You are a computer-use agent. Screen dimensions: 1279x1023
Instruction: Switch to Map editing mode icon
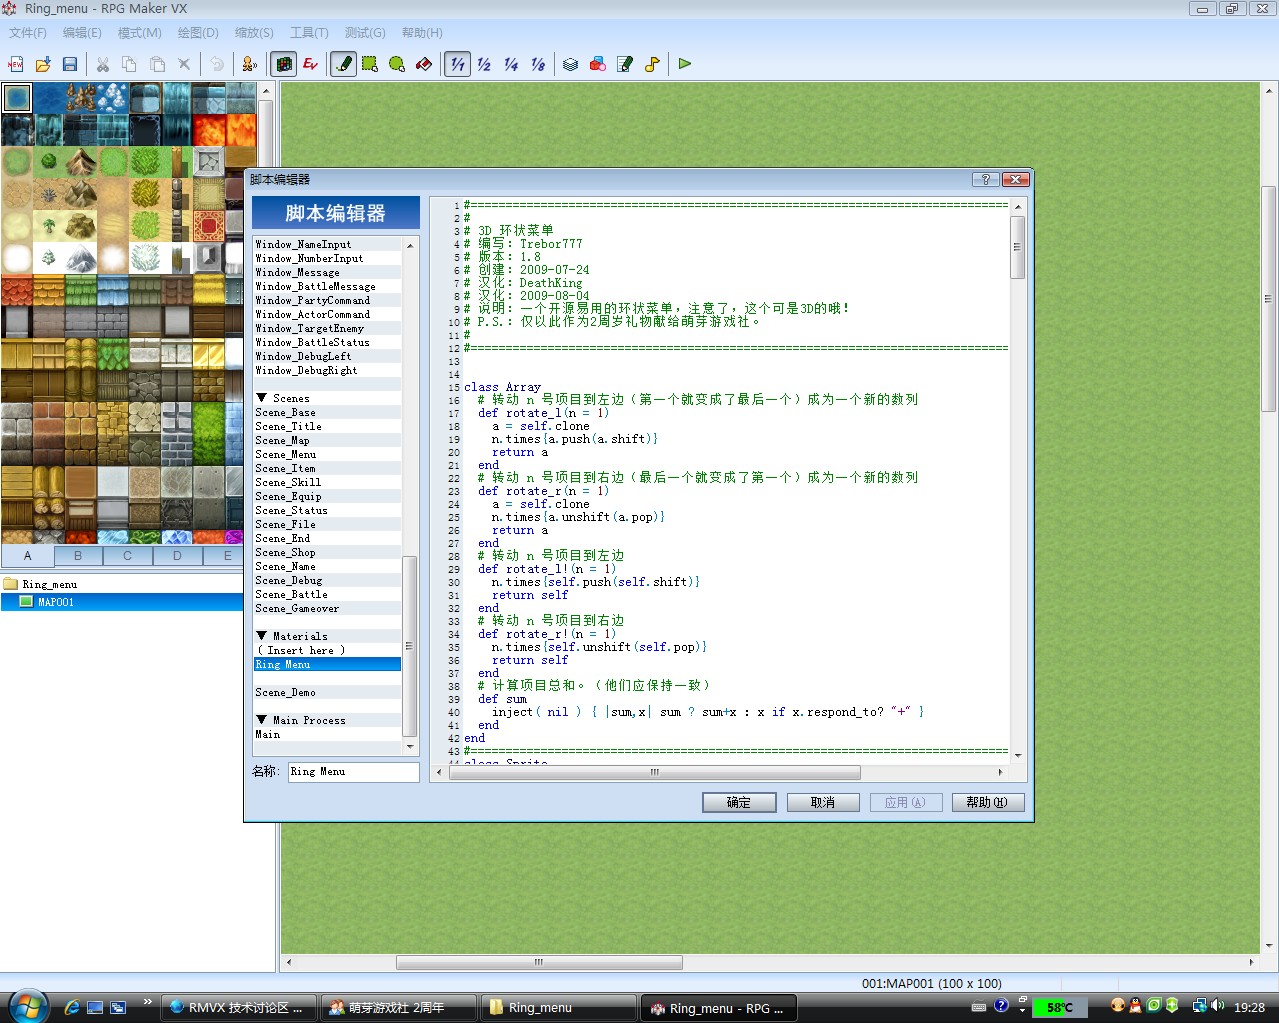(284, 64)
